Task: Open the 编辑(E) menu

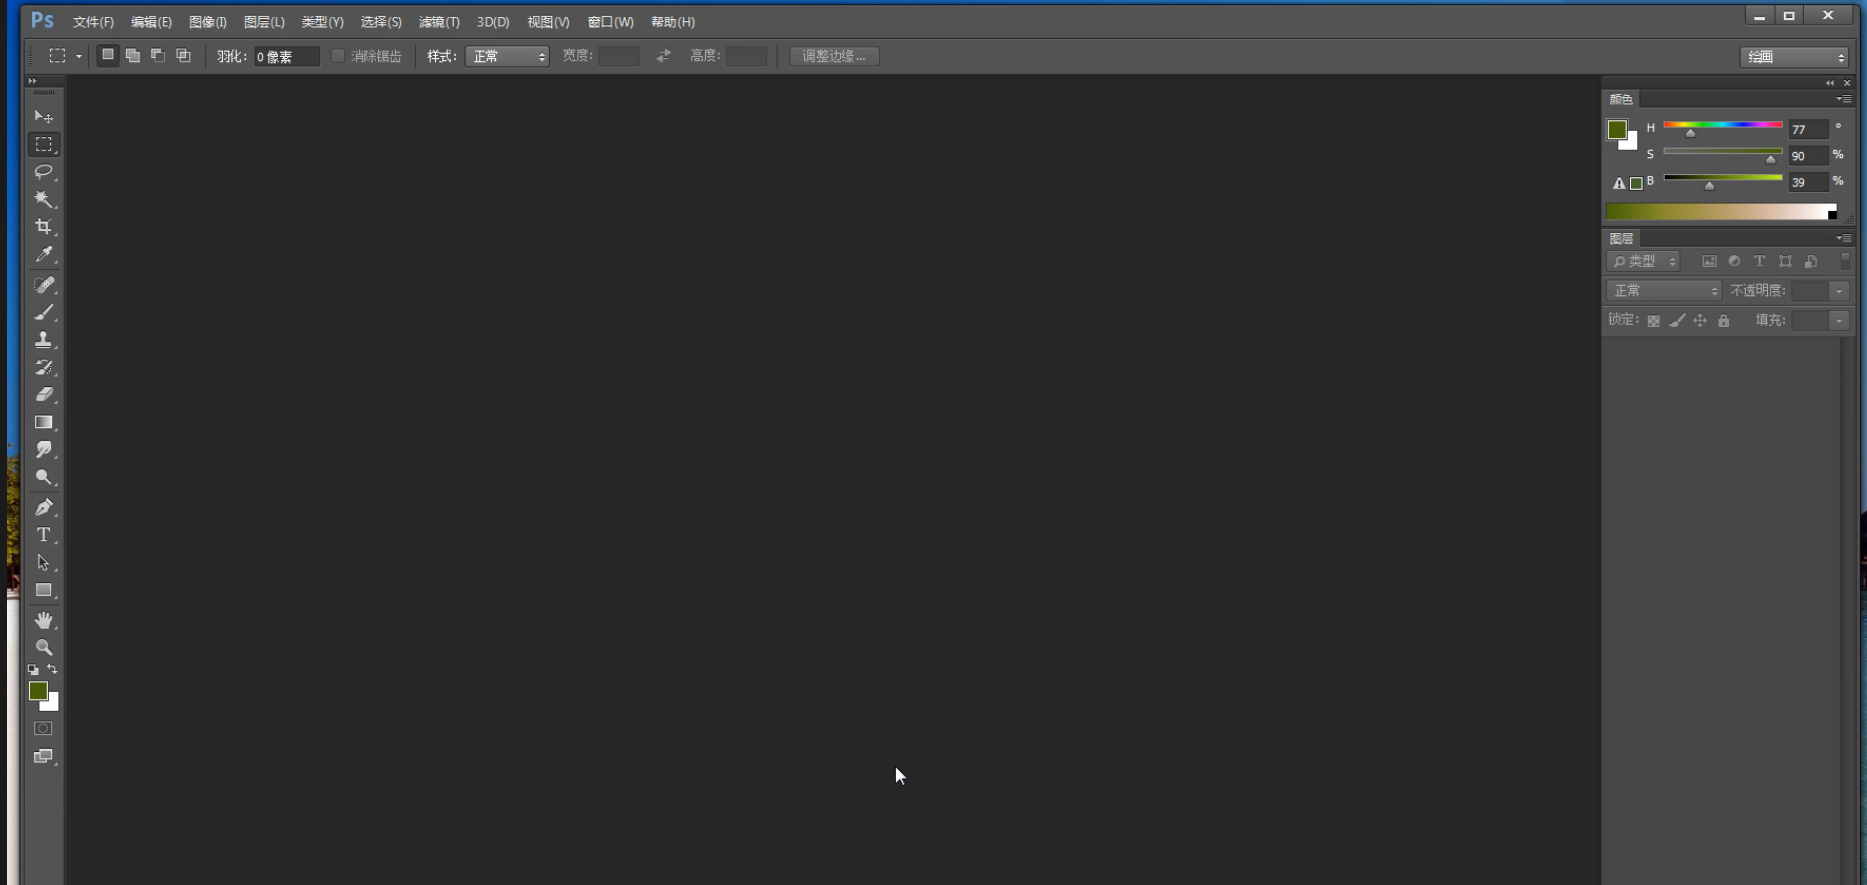Action: (151, 22)
